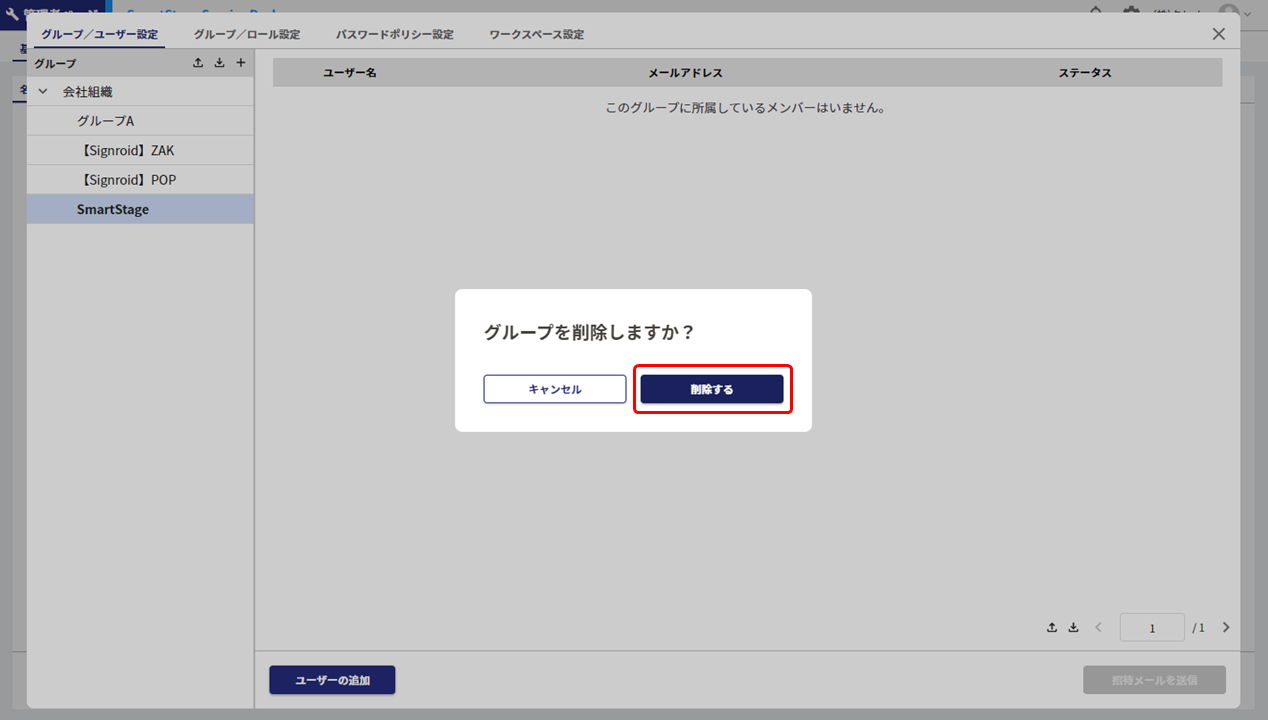Click the download icon beside the user list pagination
The image size is (1268, 720).
pyautogui.click(x=1073, y=628)
